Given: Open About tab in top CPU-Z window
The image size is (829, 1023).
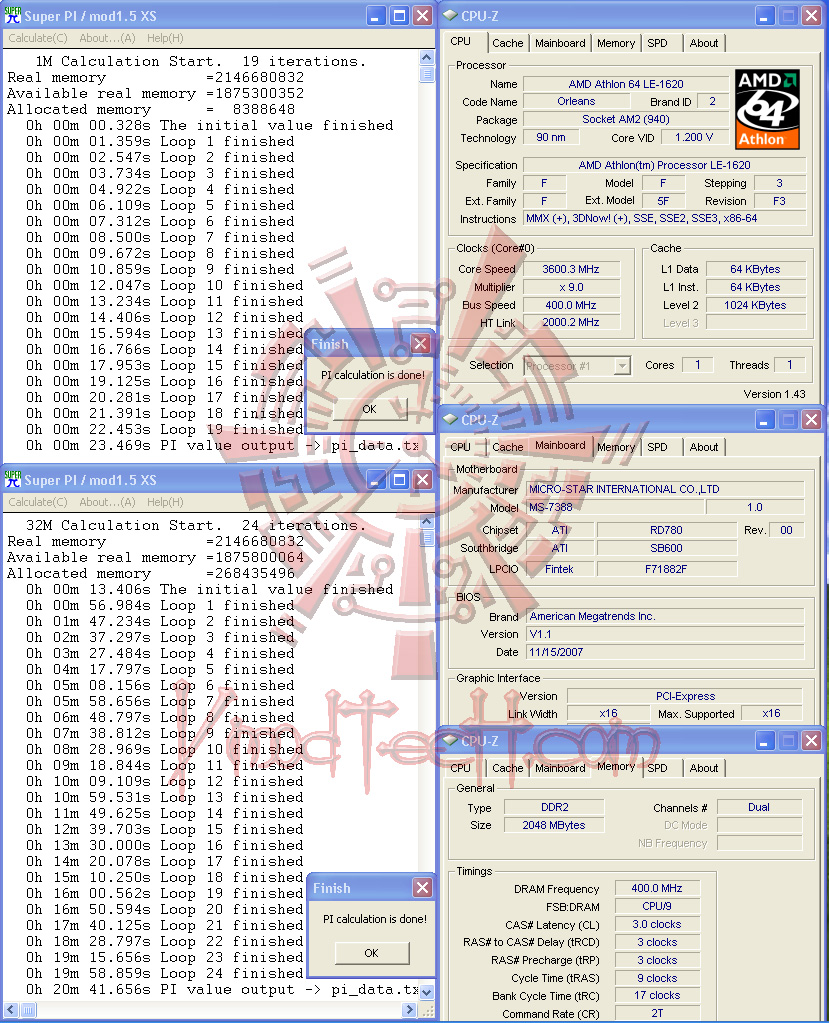Looking at the screenshot, I should (x=704, y=43).
